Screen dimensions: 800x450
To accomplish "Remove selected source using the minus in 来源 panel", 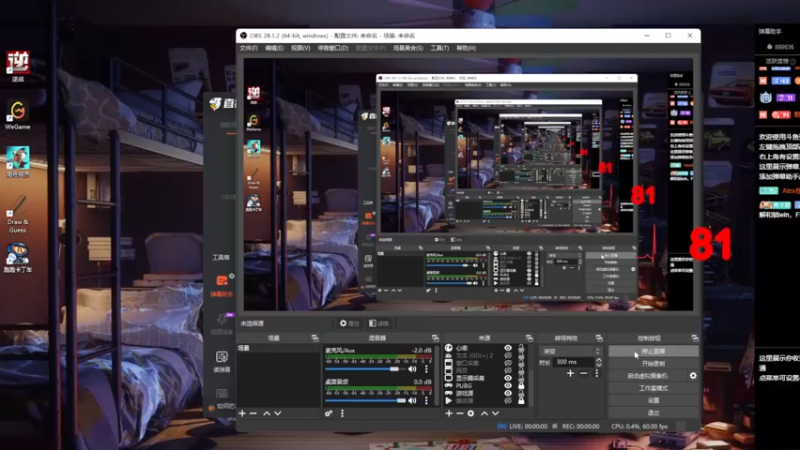I will 460,413.
